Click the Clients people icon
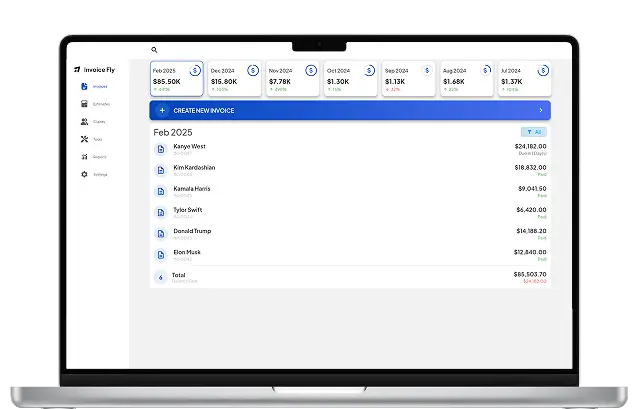The height and width of the screenshot is (409, 636). click(x=84, y=122)
